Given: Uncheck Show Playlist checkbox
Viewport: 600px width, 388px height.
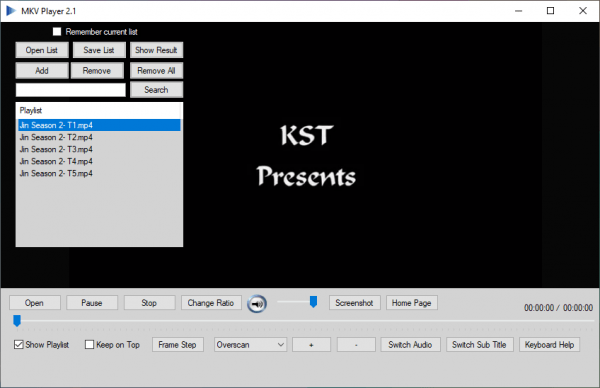Looking at the screenshot, I should (x=18, y=344).
